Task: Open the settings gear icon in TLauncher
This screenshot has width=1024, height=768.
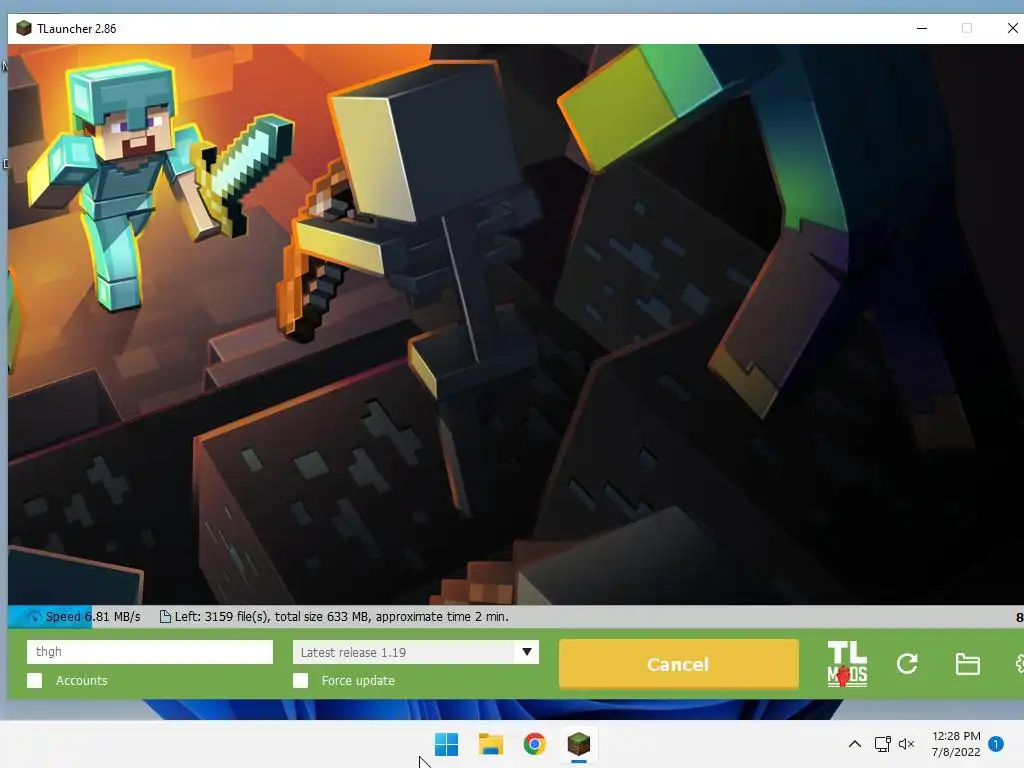Action: click(1019, 664)
